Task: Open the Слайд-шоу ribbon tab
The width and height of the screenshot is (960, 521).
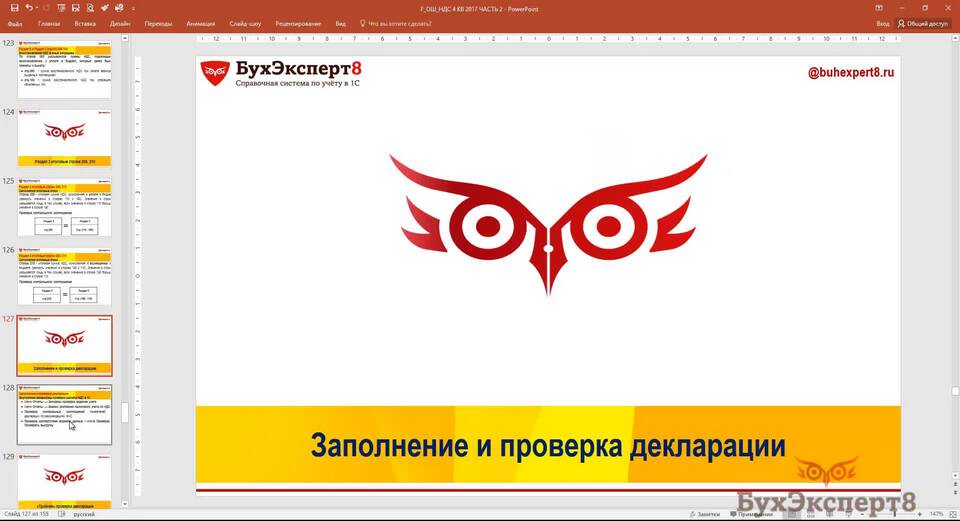Action: (x=245, y=24)
